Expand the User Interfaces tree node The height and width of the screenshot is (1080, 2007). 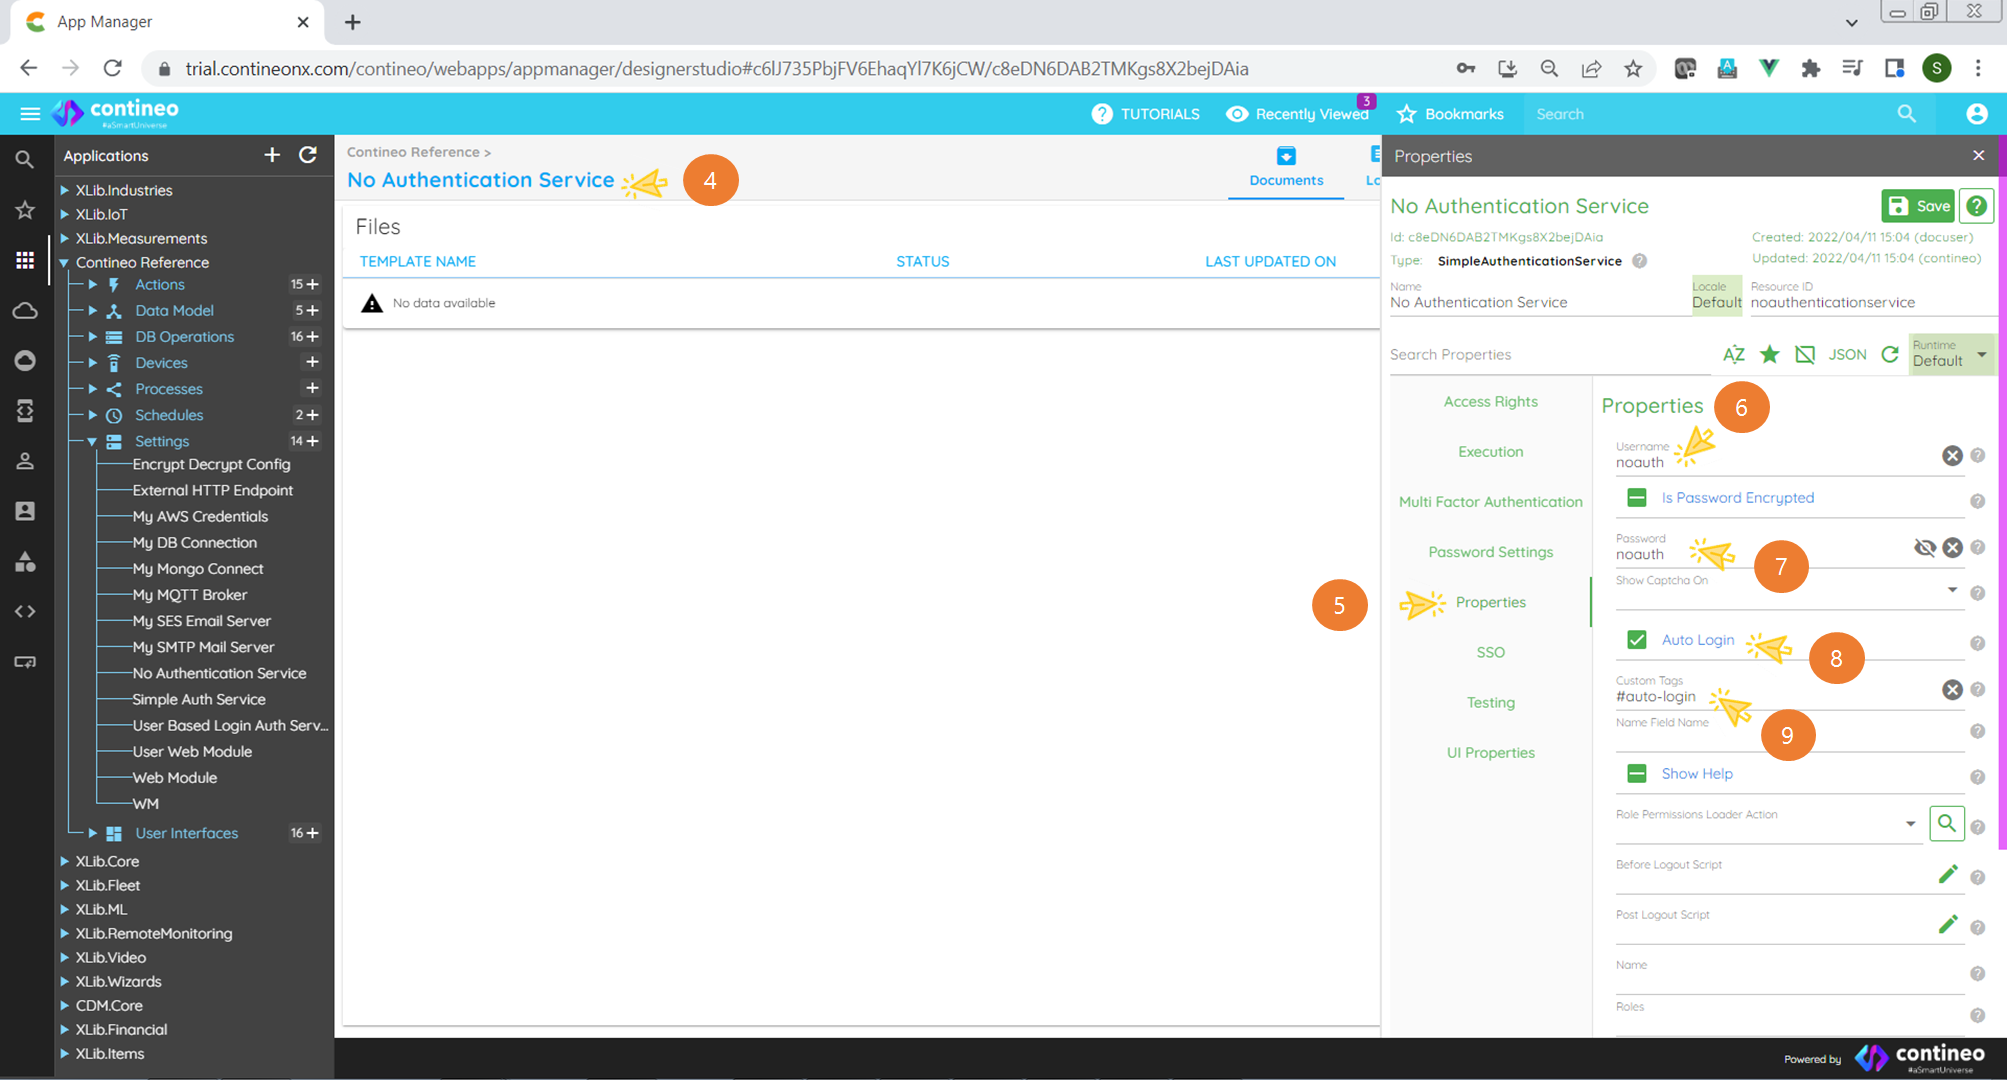point(93,833)
